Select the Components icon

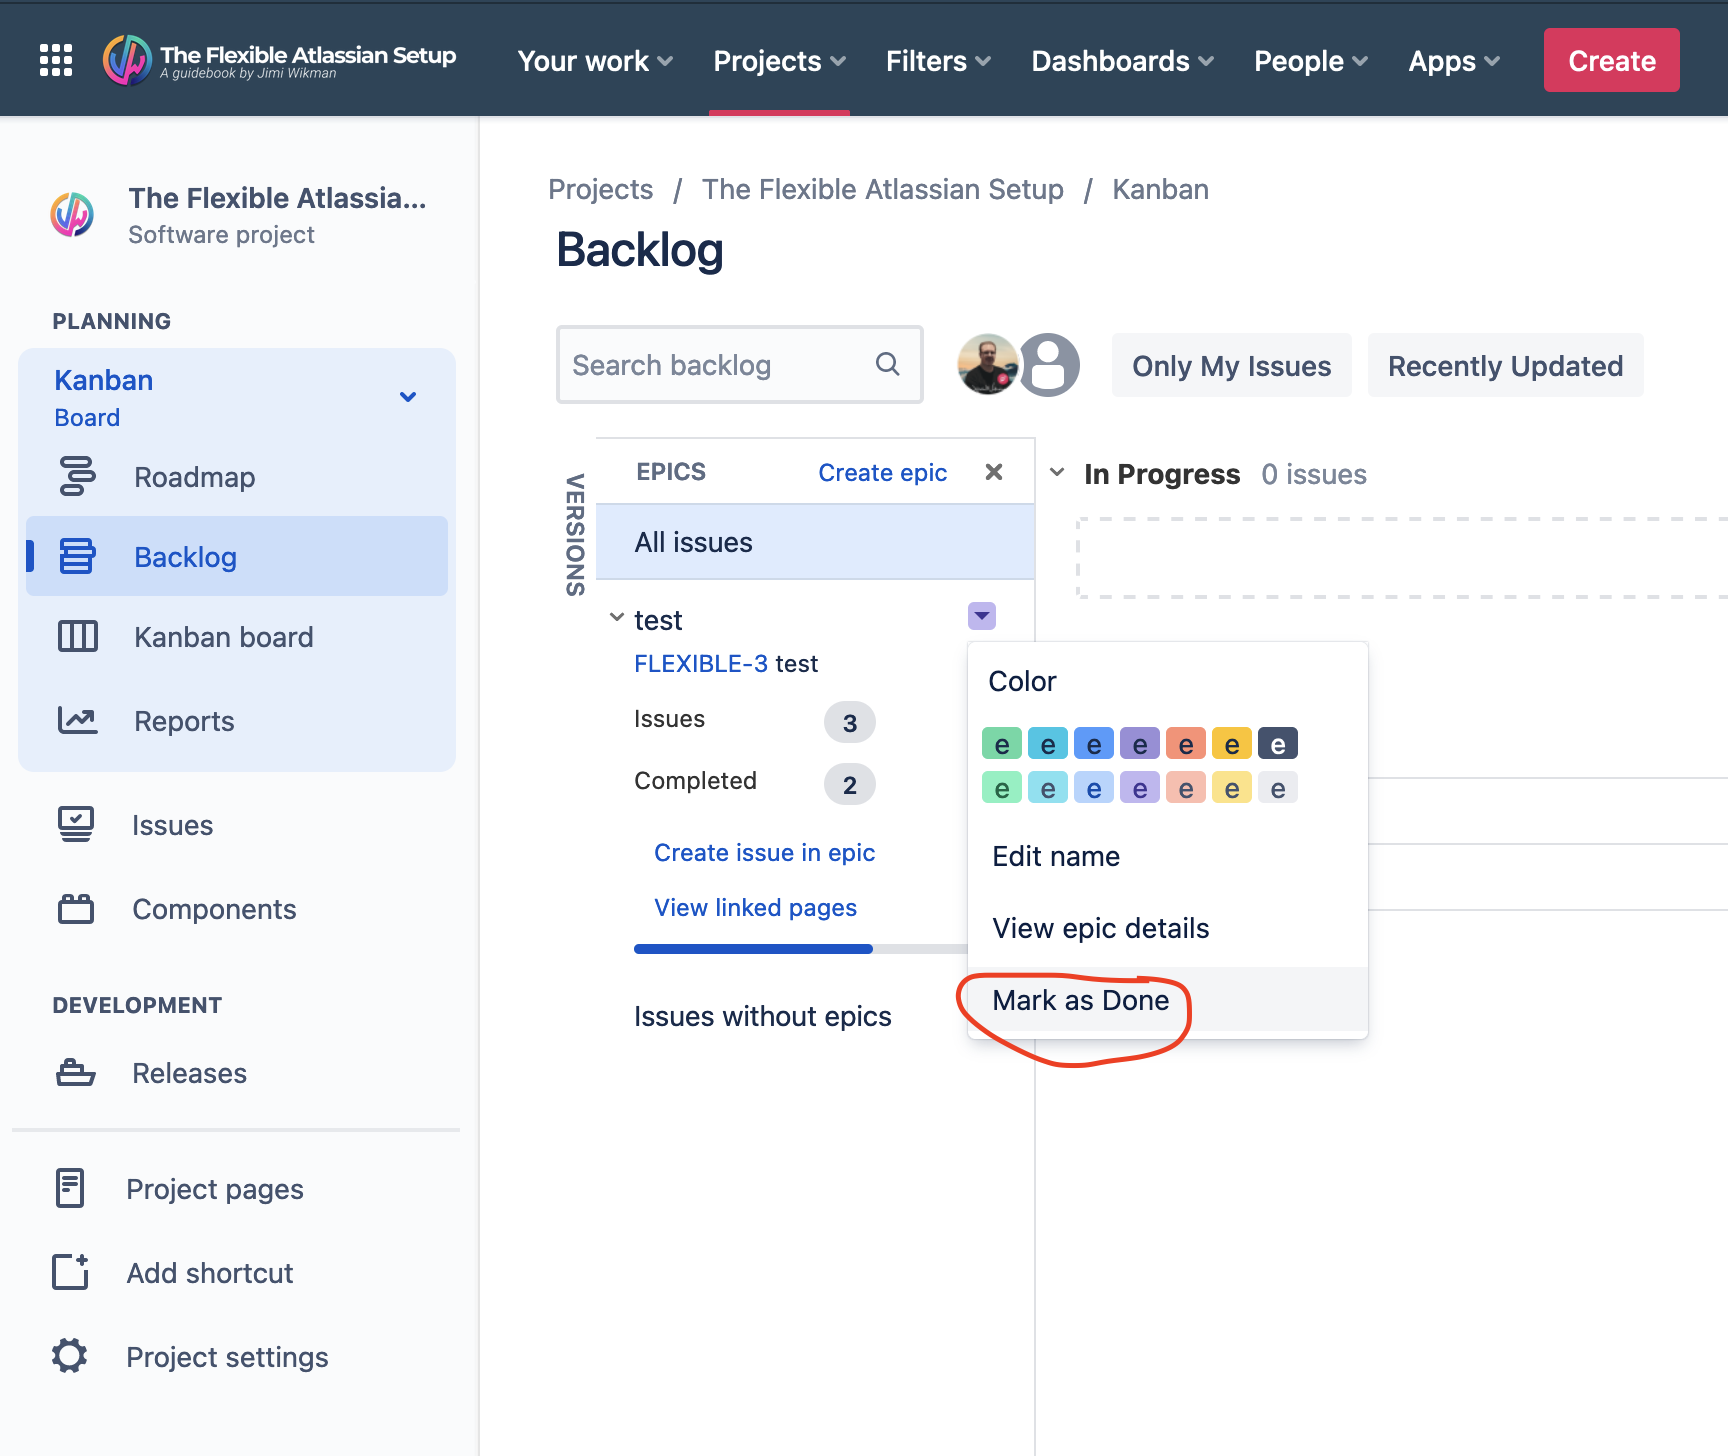(78, 908)
